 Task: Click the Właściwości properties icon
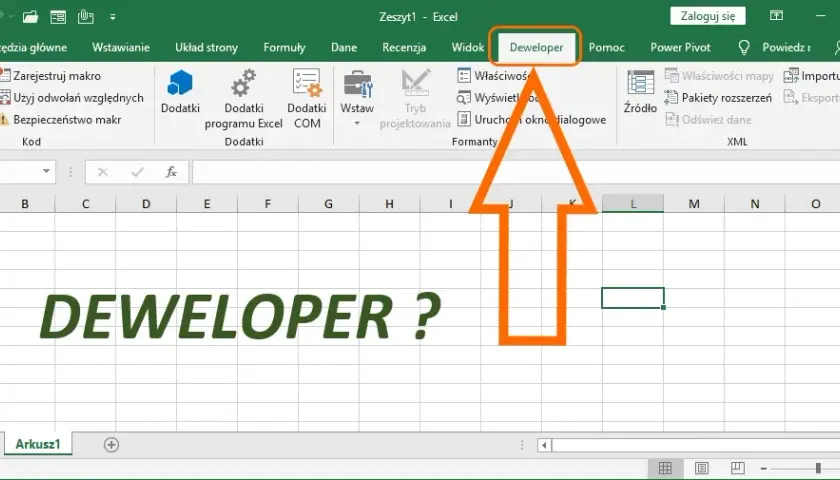coord(464,76)
